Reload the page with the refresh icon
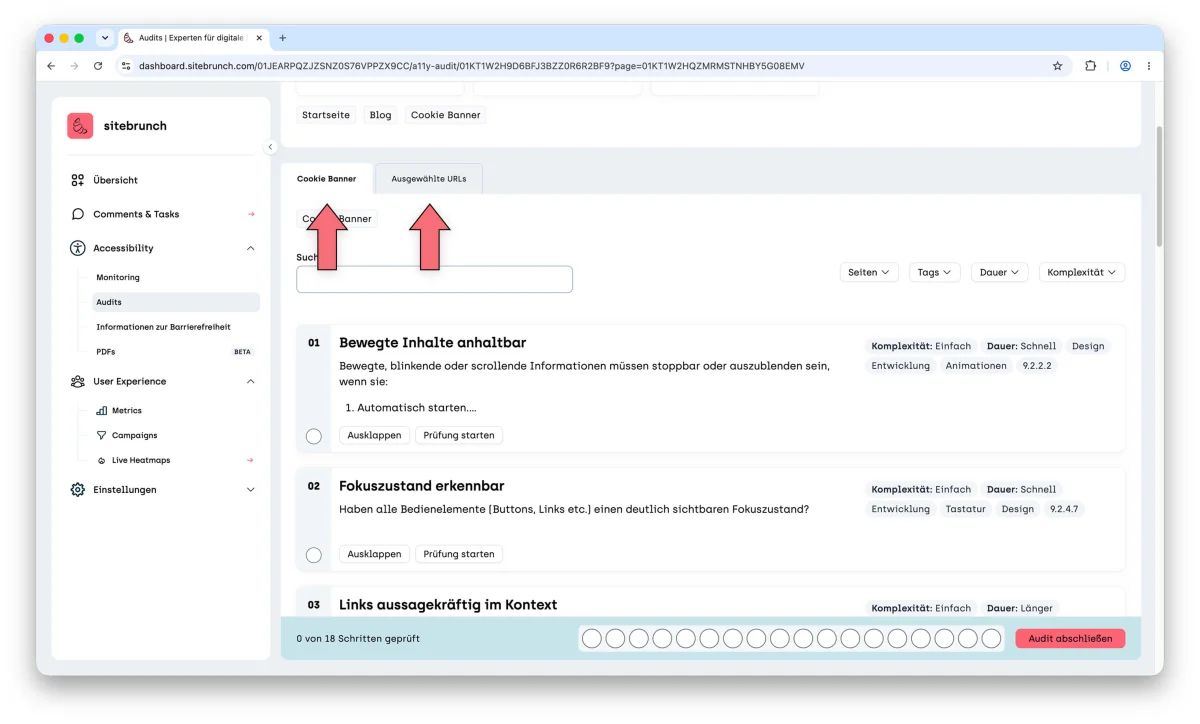 click(x=98, y=66)
